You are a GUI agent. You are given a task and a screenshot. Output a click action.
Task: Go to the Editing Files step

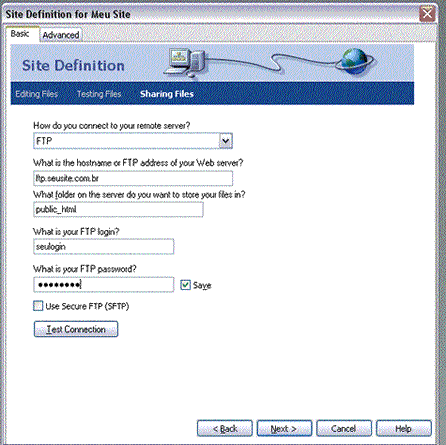[37, 94]
